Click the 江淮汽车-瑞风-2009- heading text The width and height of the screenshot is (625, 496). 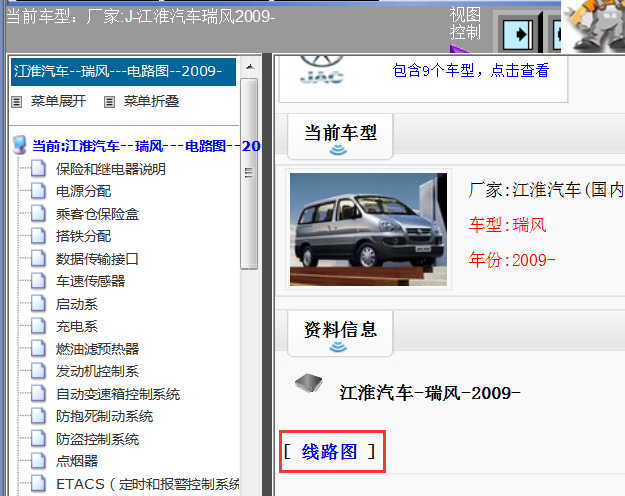click(x=430, y=394)
